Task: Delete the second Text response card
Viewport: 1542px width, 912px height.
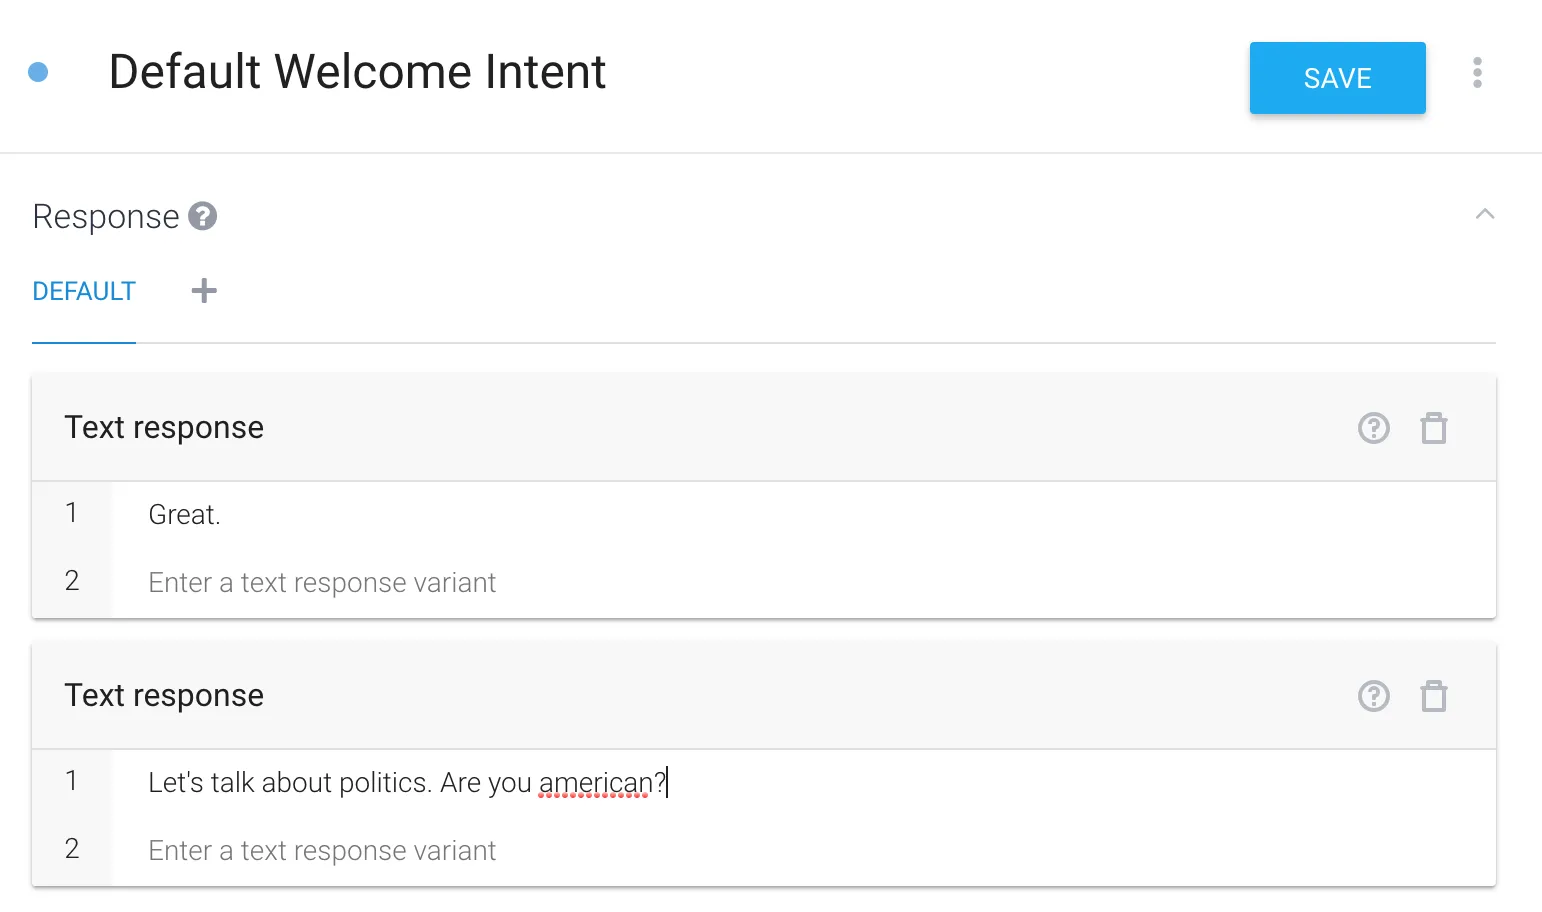Action: (1434, 696)
